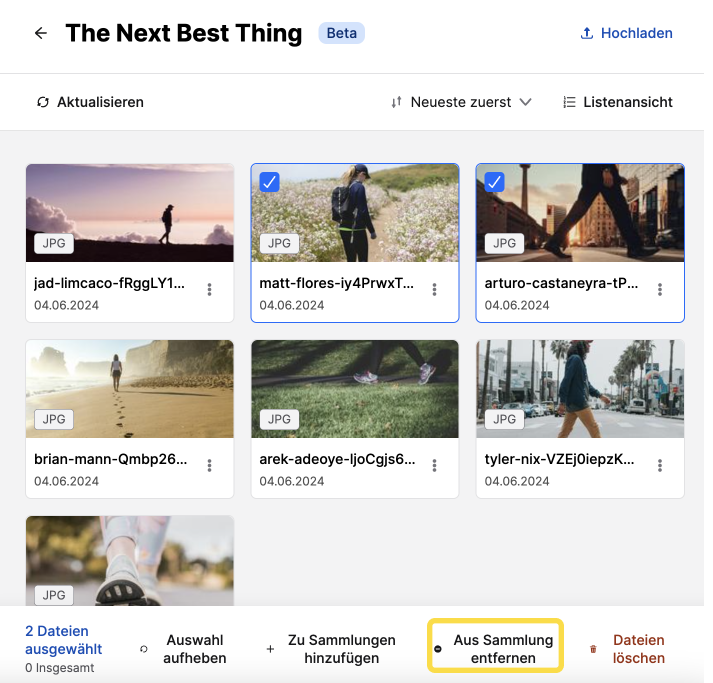Open the jad-limcaco silhouette thumbnail
Image resolution: width=713 pixels, height=683 pixels.
[130, 213]
